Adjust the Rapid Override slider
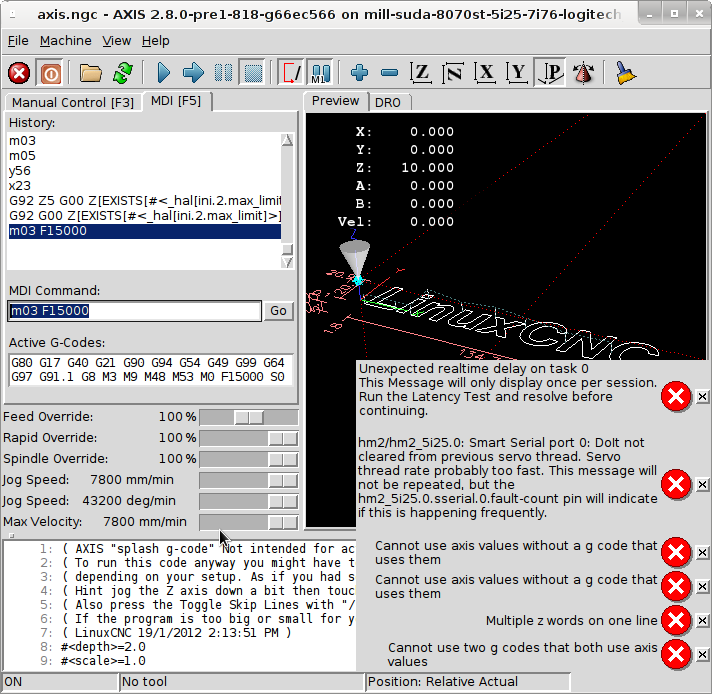The width and height of the screenshot is (712, 694). click(249, 438)
